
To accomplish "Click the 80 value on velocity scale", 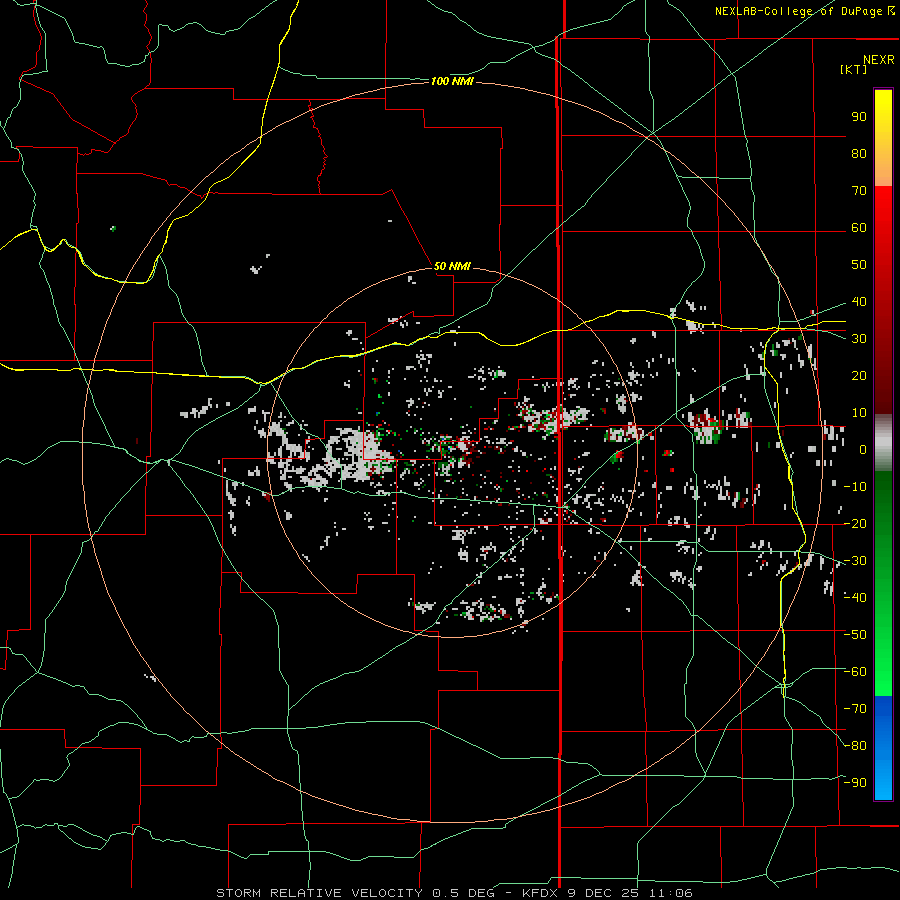I will point(859,154).
